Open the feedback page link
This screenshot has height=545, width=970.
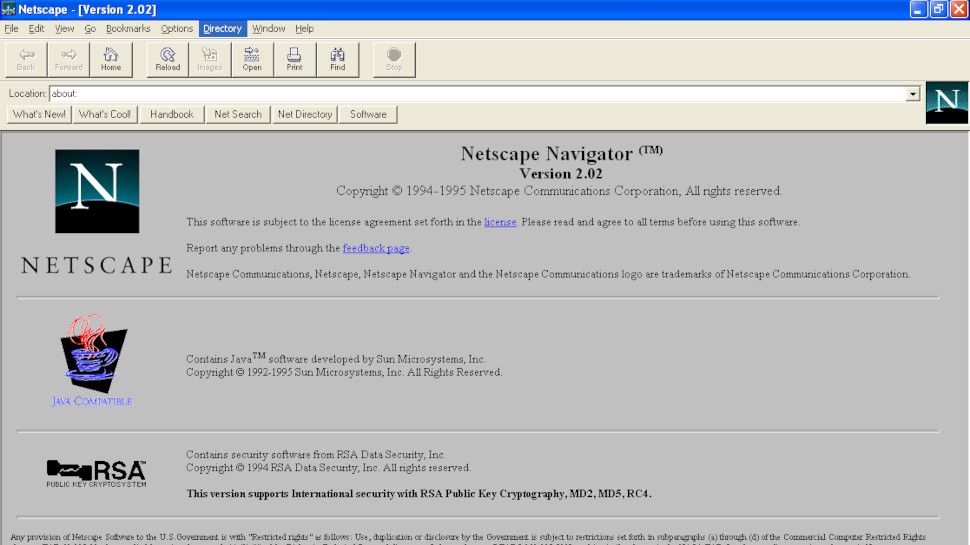tap(376, 248)
